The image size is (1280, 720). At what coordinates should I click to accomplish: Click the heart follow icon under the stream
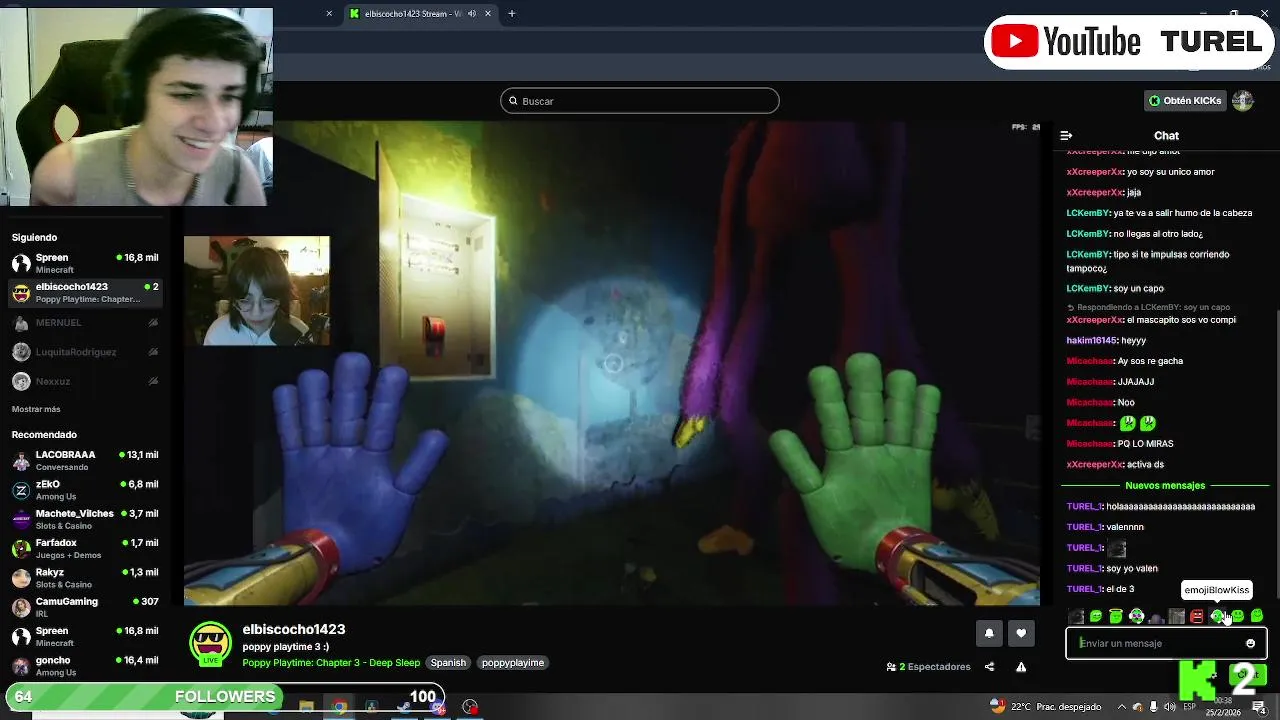tap(1021, 633)
